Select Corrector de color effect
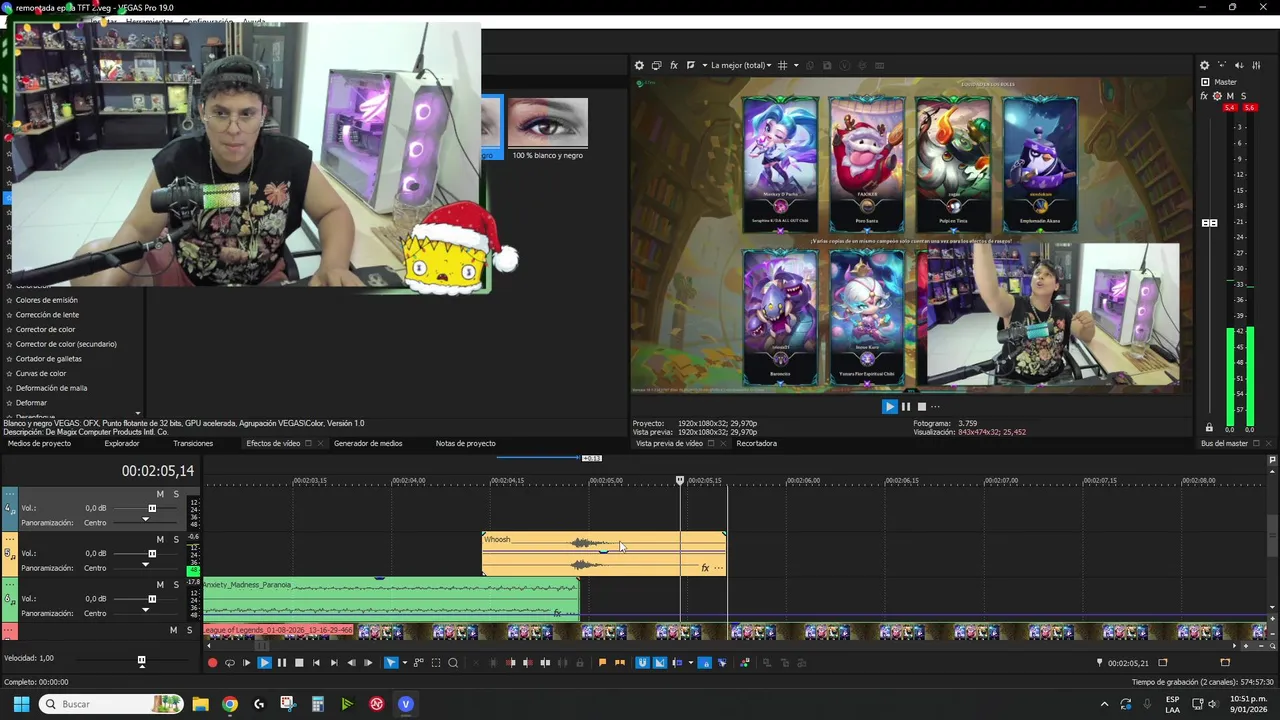This screenshot has height=720, width=1280. pos(45,329)
